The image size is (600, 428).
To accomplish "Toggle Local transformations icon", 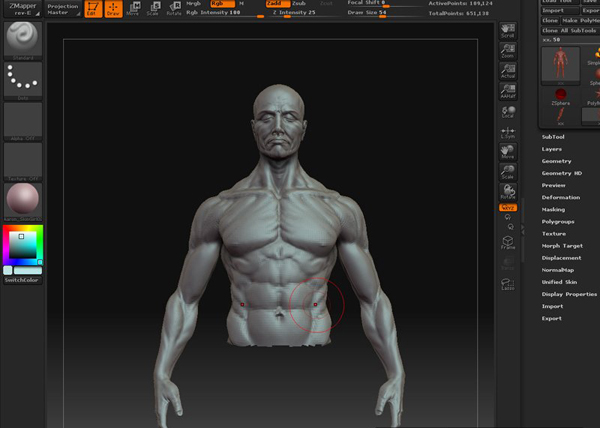I will [508, 112].
